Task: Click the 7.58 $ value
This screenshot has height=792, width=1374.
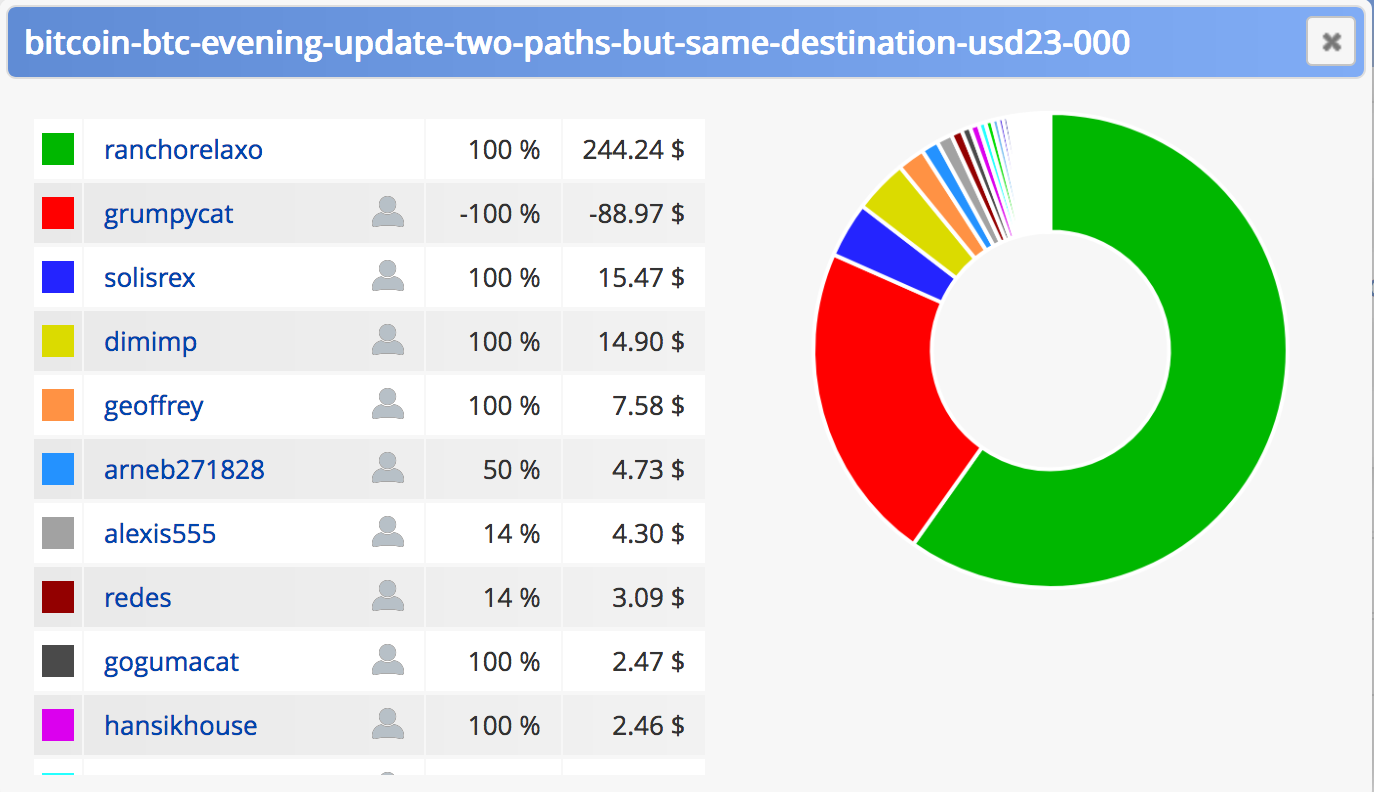Action: [x=648, y=406]
